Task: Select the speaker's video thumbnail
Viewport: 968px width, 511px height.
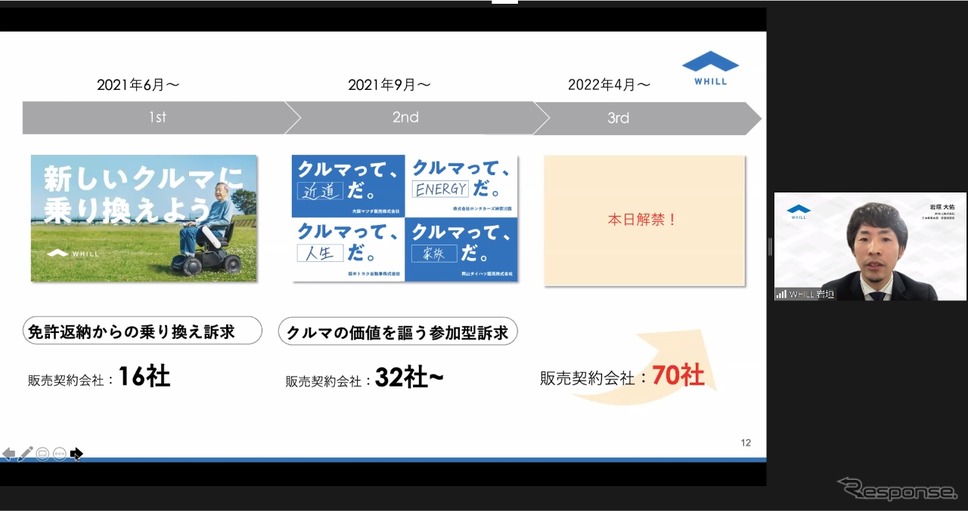Action: pos(870,246)
